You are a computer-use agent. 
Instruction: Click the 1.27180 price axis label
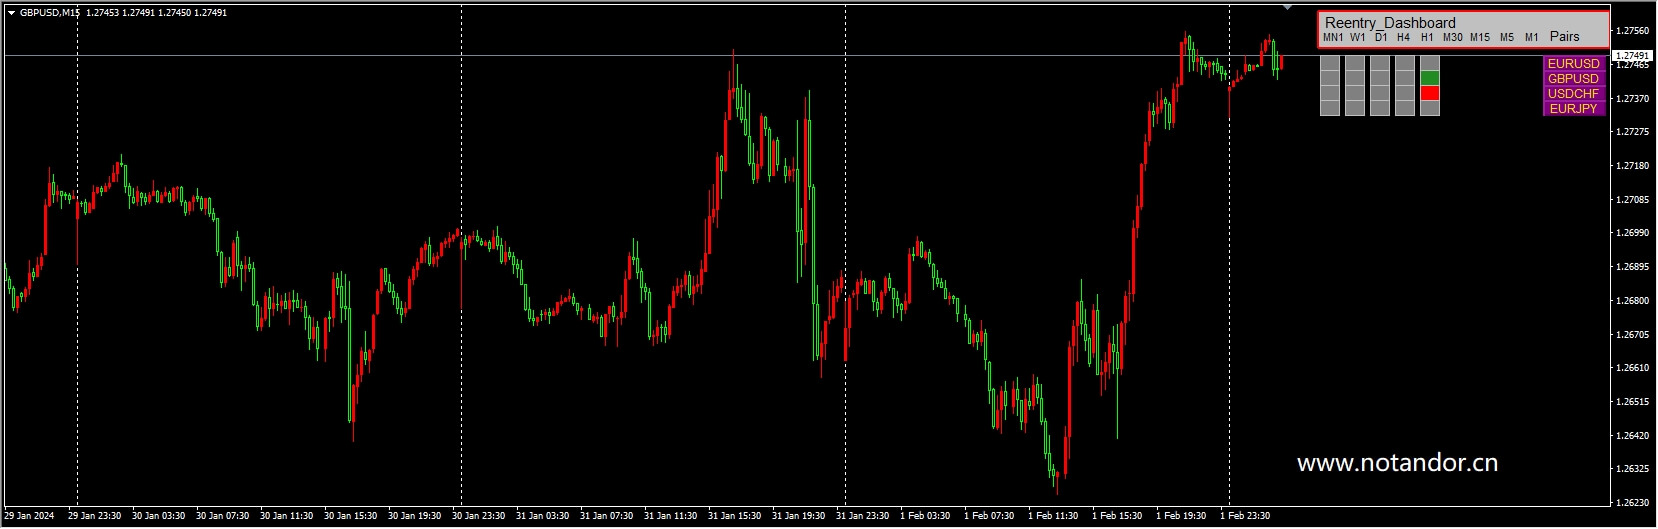[1634, 166]
